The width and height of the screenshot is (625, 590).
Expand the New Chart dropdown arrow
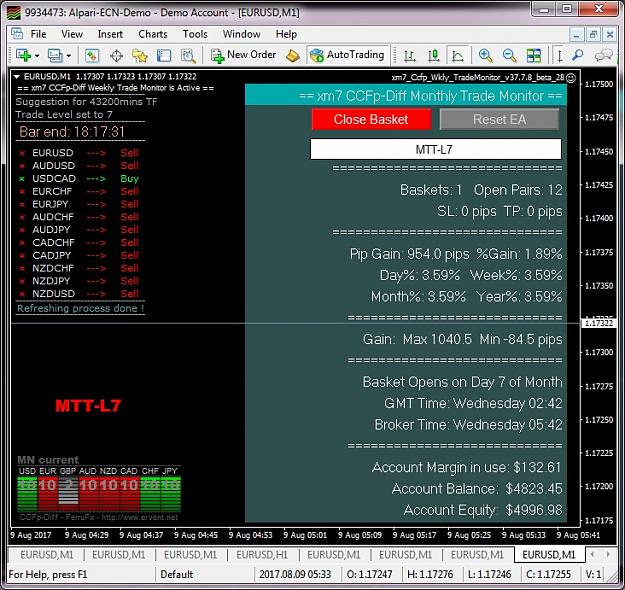(x=37, y=56)
